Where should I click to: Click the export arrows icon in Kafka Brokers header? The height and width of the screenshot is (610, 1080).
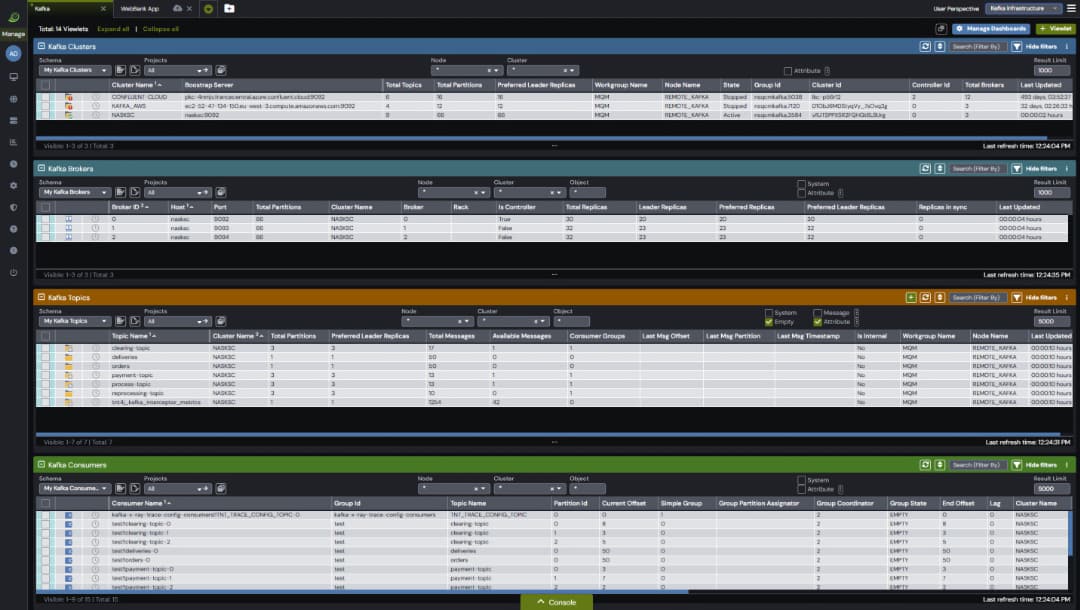point(940,169)
